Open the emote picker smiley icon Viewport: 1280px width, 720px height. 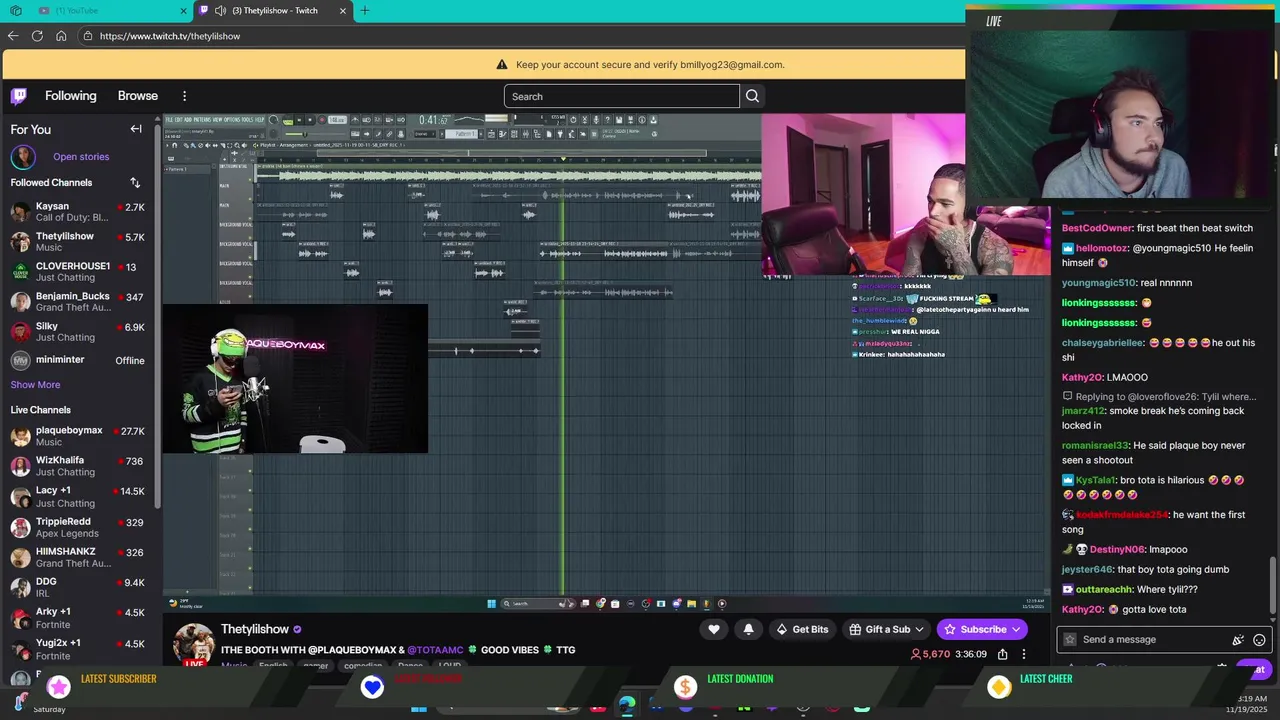coord(1259,640)
